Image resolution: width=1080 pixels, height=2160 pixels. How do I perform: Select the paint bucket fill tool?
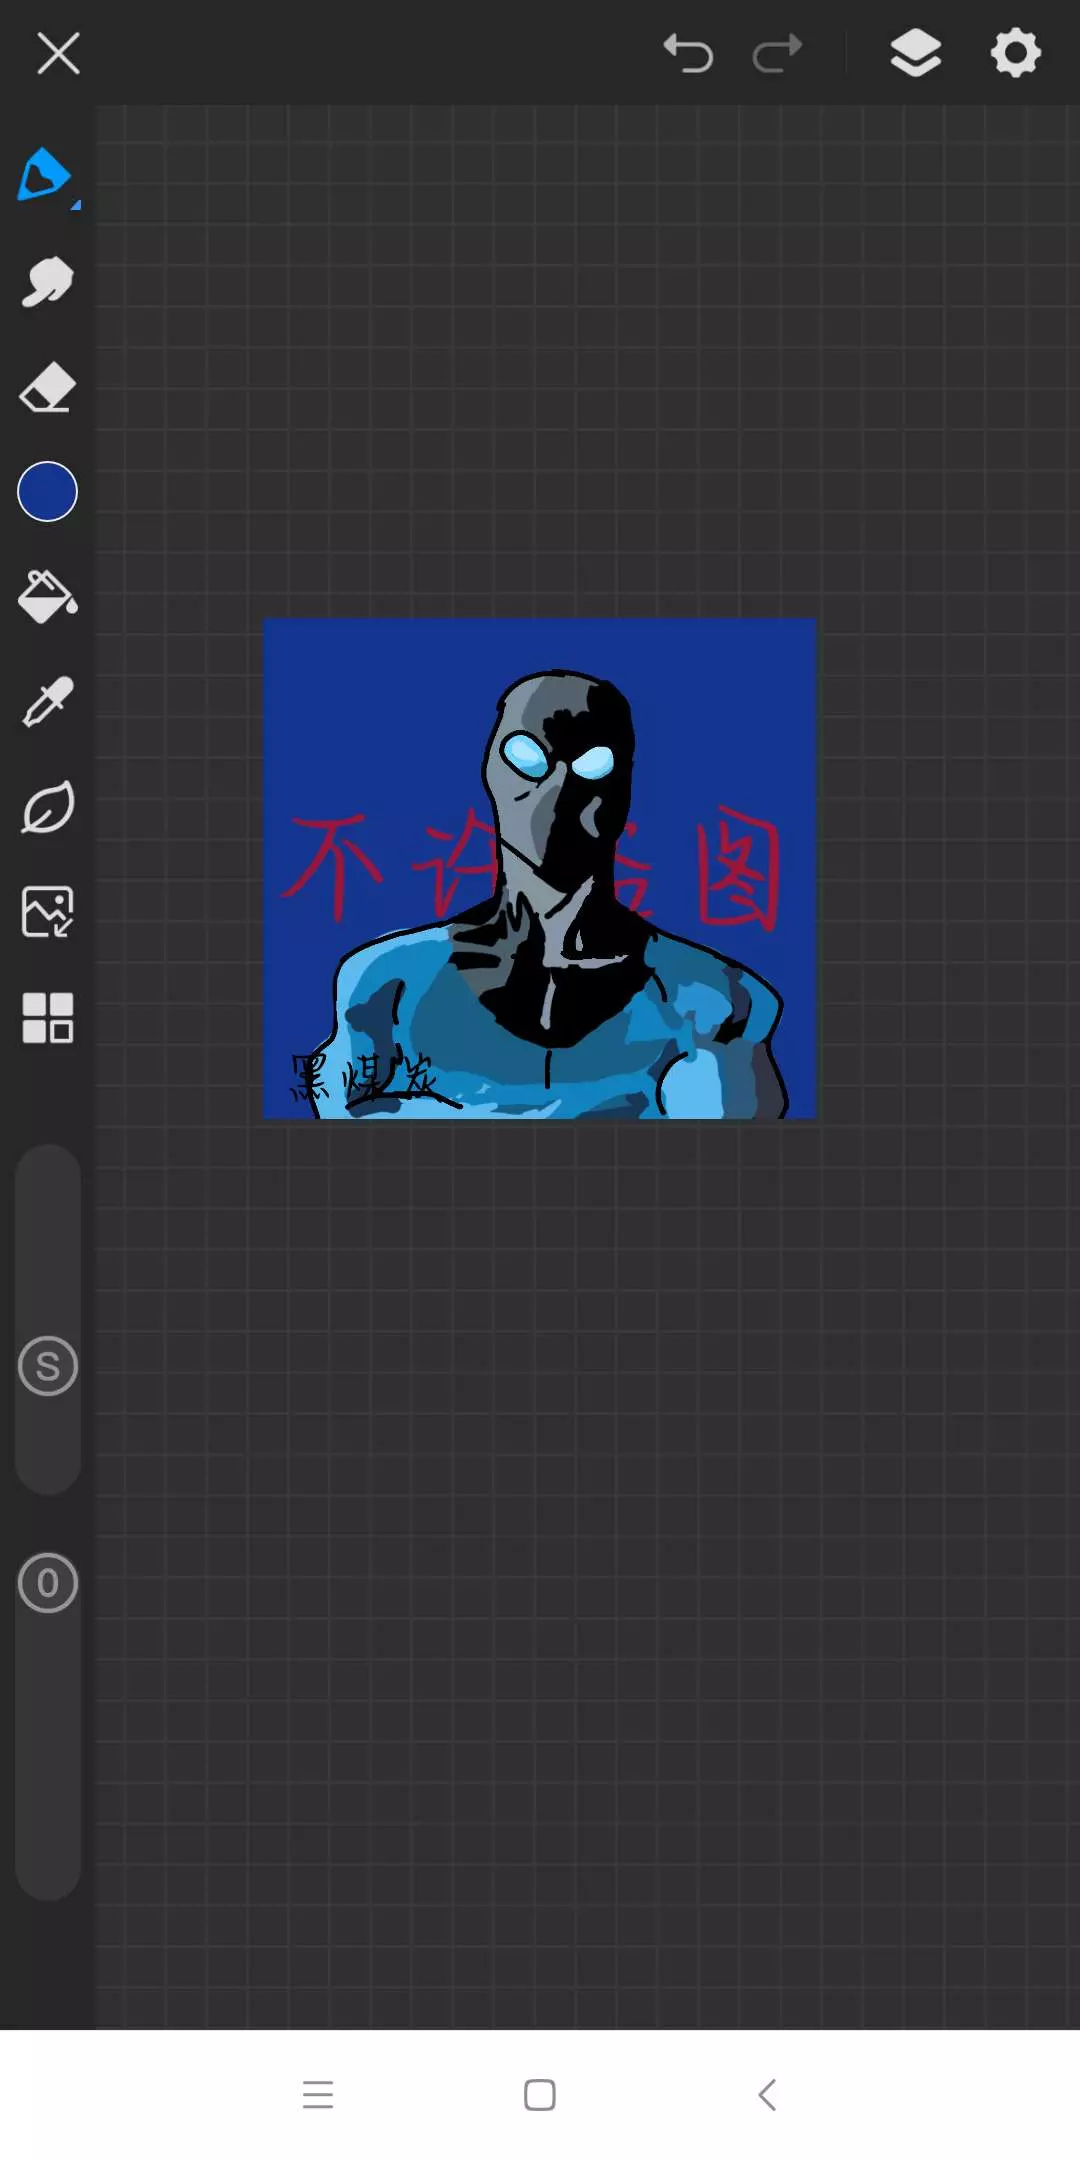click(47, 597)
